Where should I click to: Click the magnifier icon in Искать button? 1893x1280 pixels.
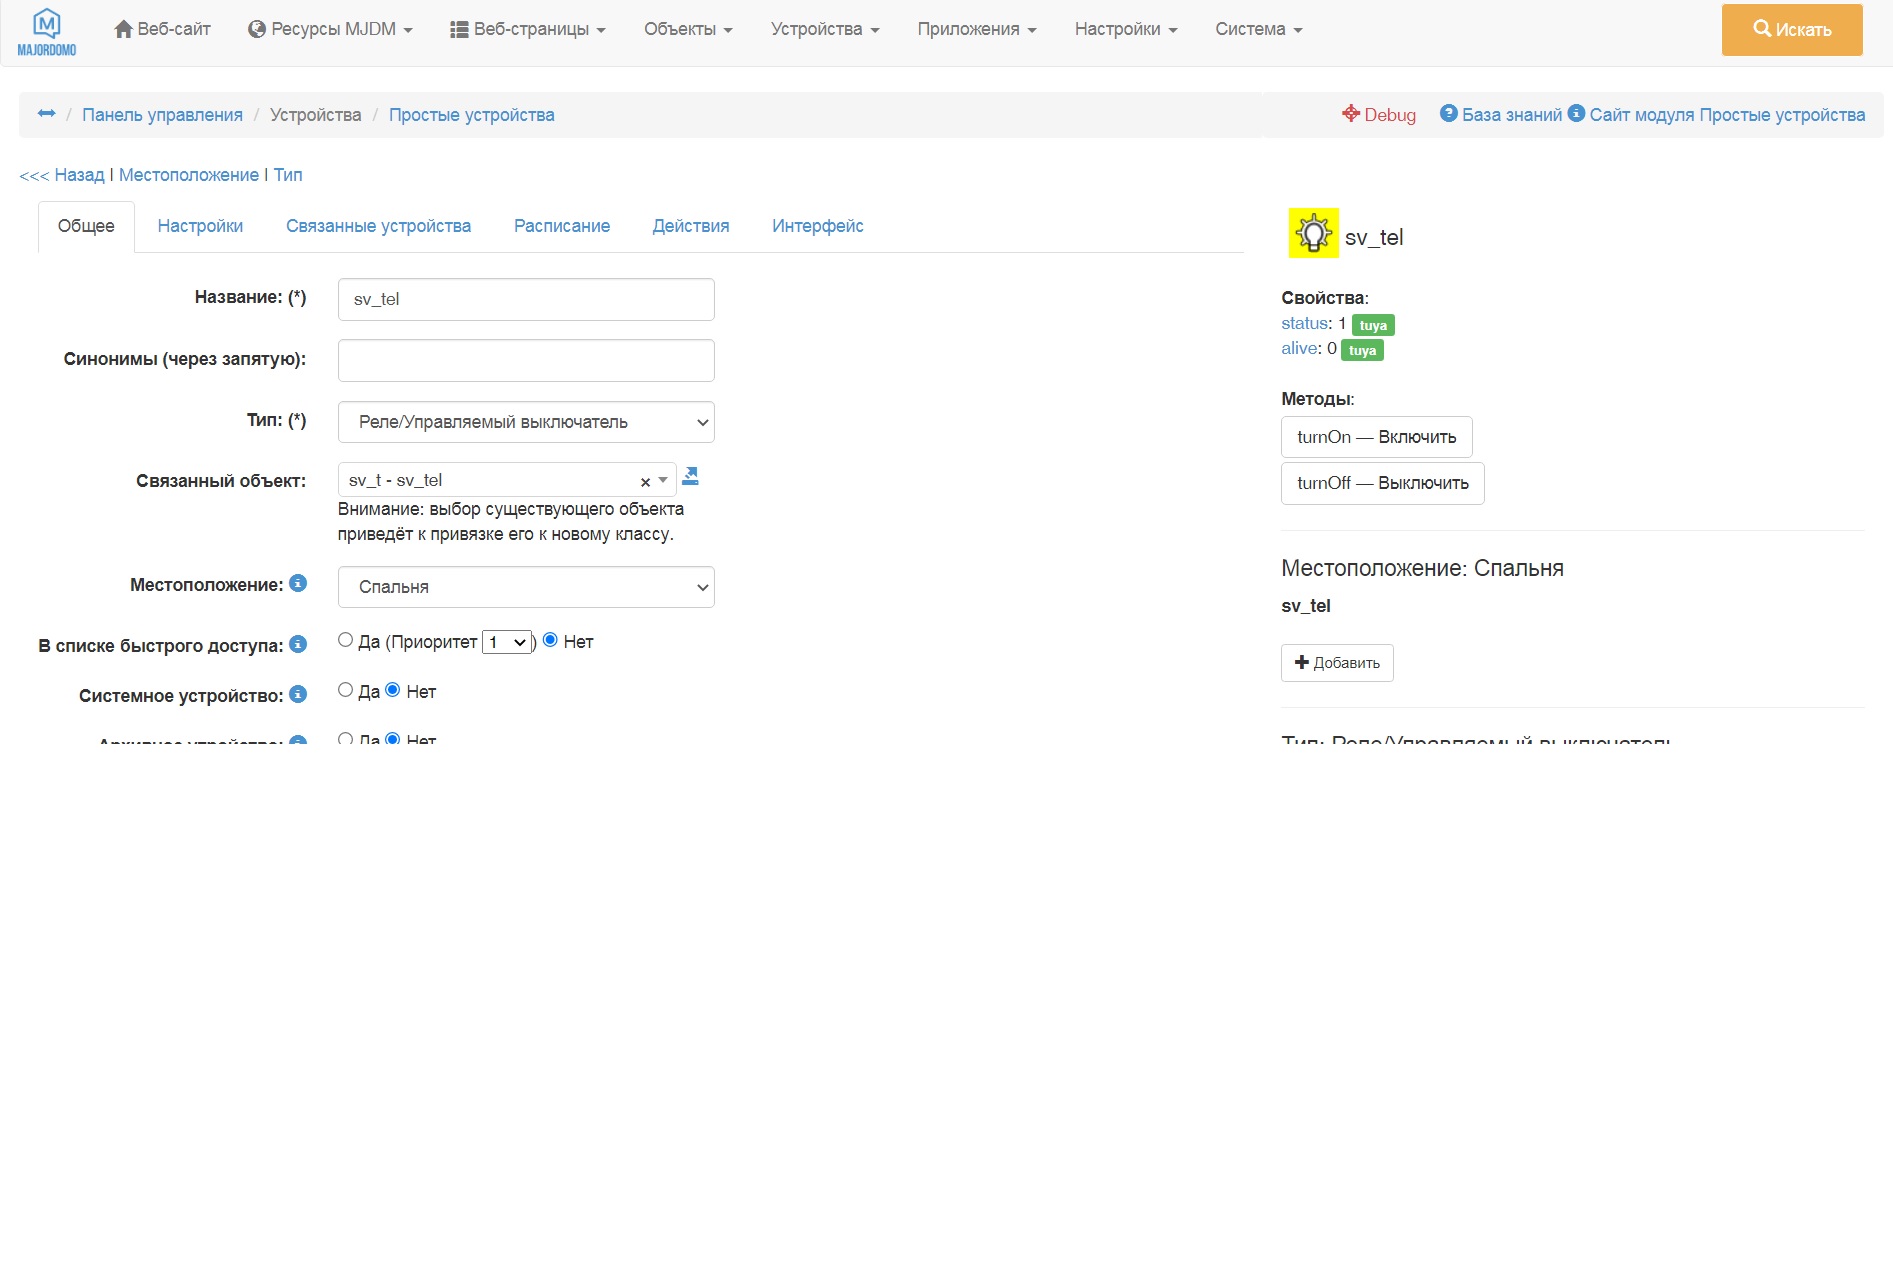tap(1762, 29)
